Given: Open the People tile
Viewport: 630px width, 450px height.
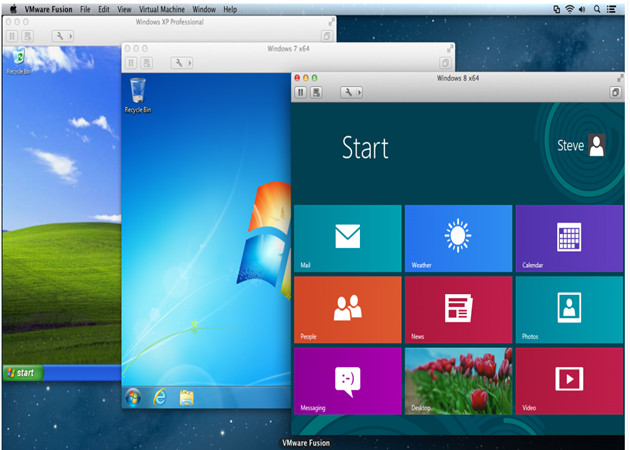Looking at the screenshot, I should pos(347,309).
